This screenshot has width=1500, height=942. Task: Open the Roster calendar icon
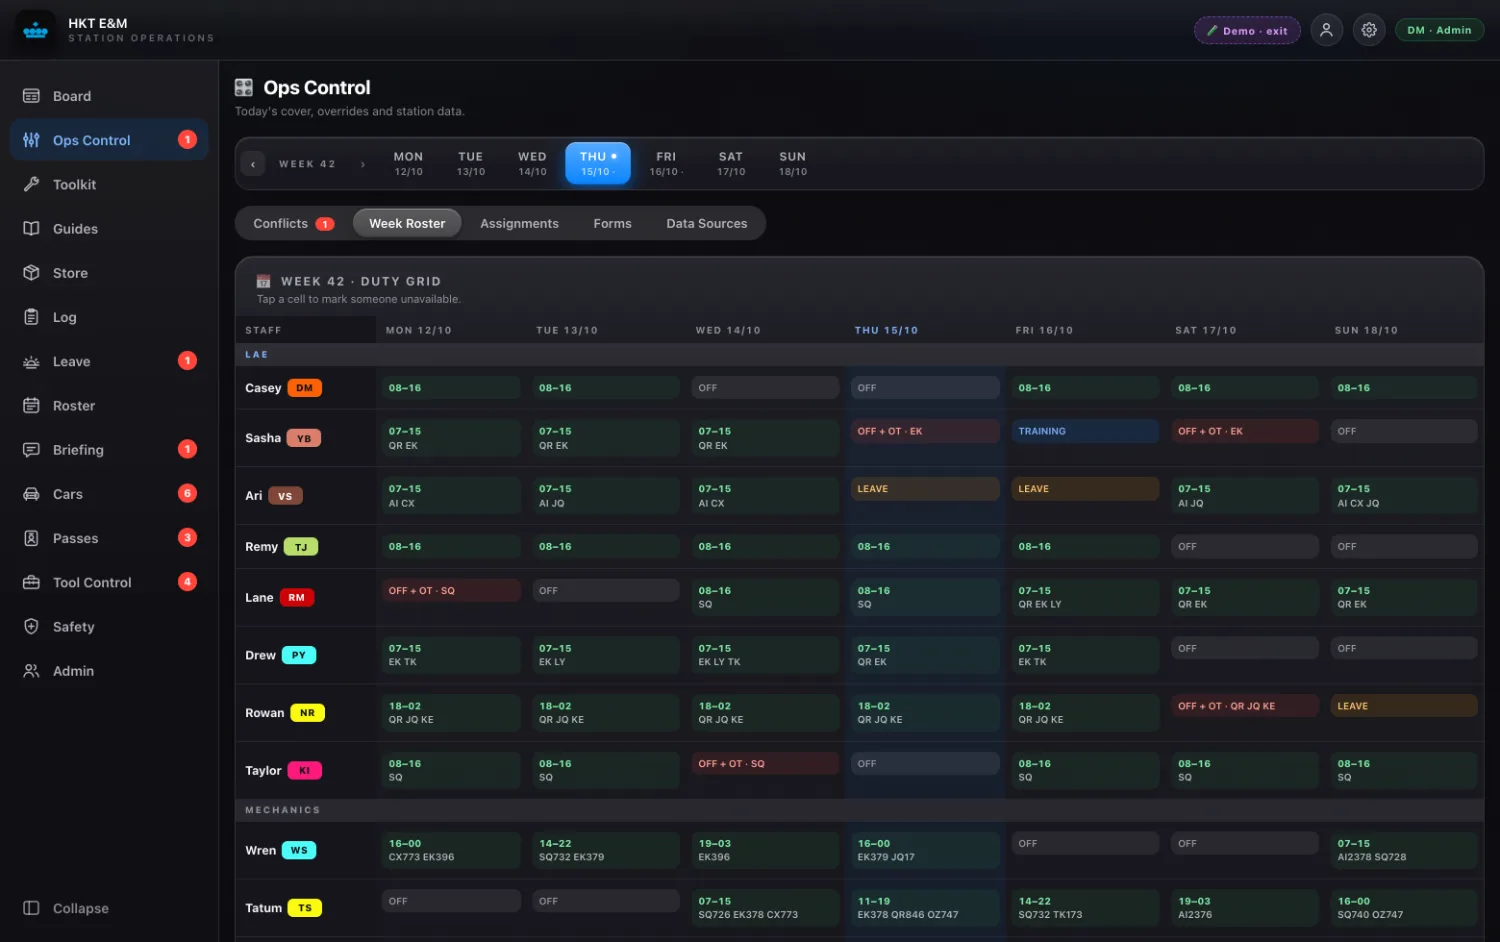pos(31,405)
